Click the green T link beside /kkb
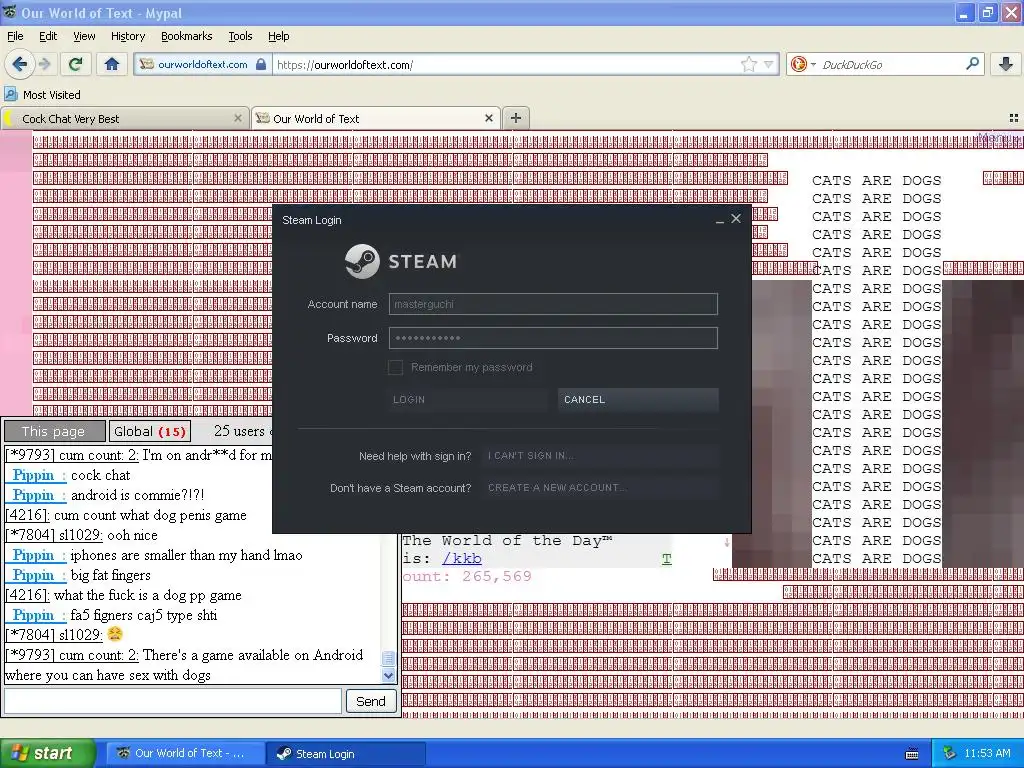 point(666,559)
